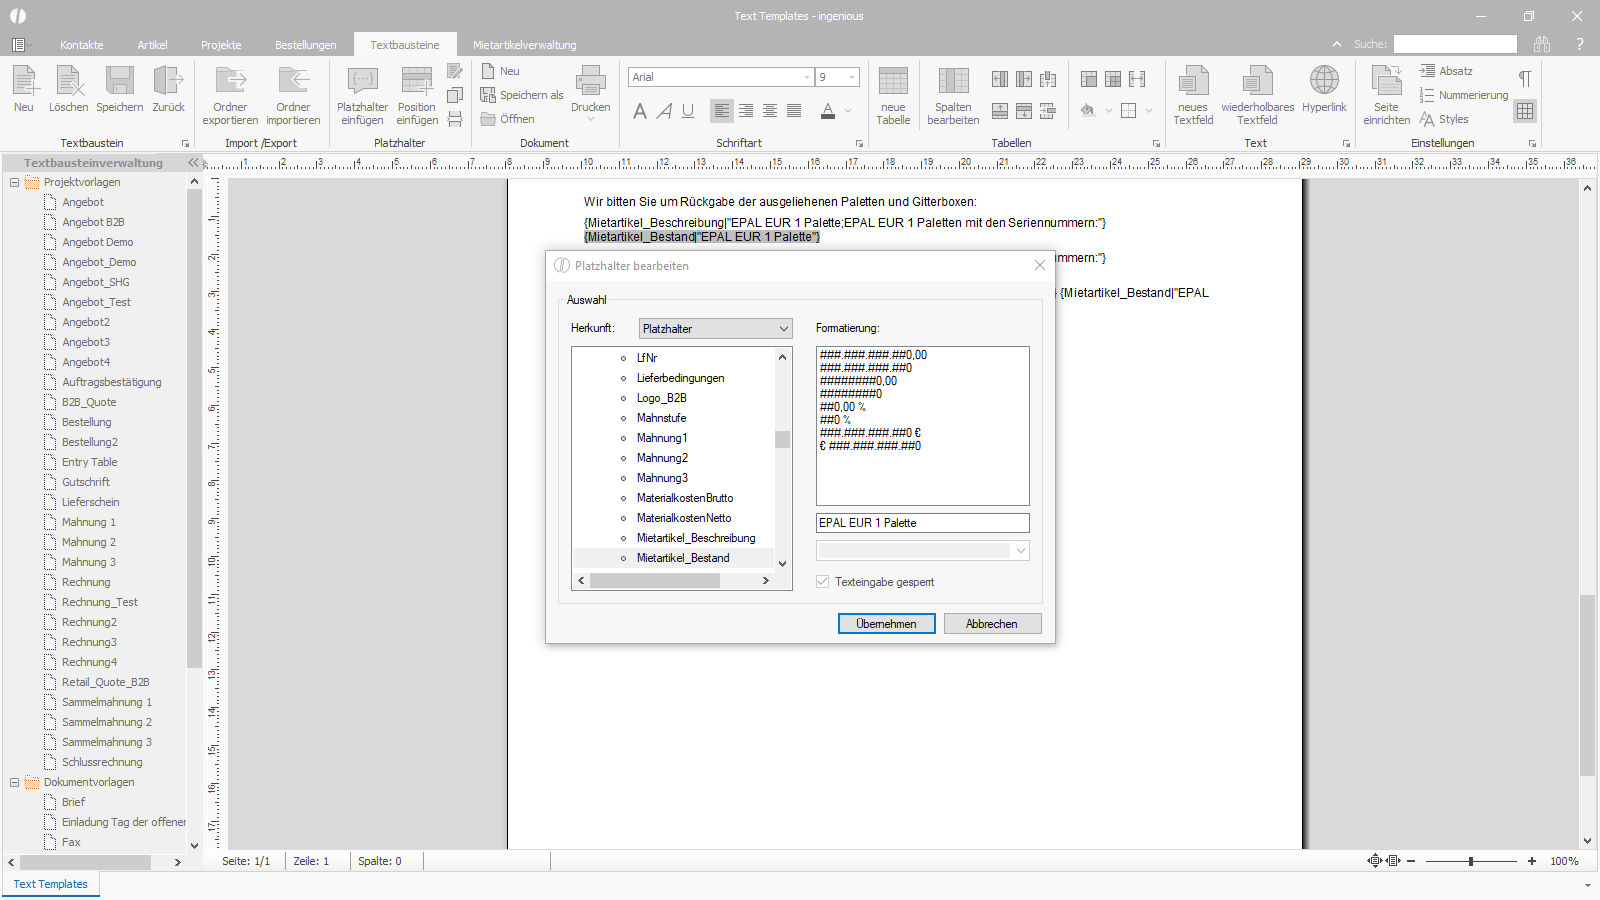
Task: Click the zoom slider handle
Action: pyautogui.click(x=1471, y=861)
